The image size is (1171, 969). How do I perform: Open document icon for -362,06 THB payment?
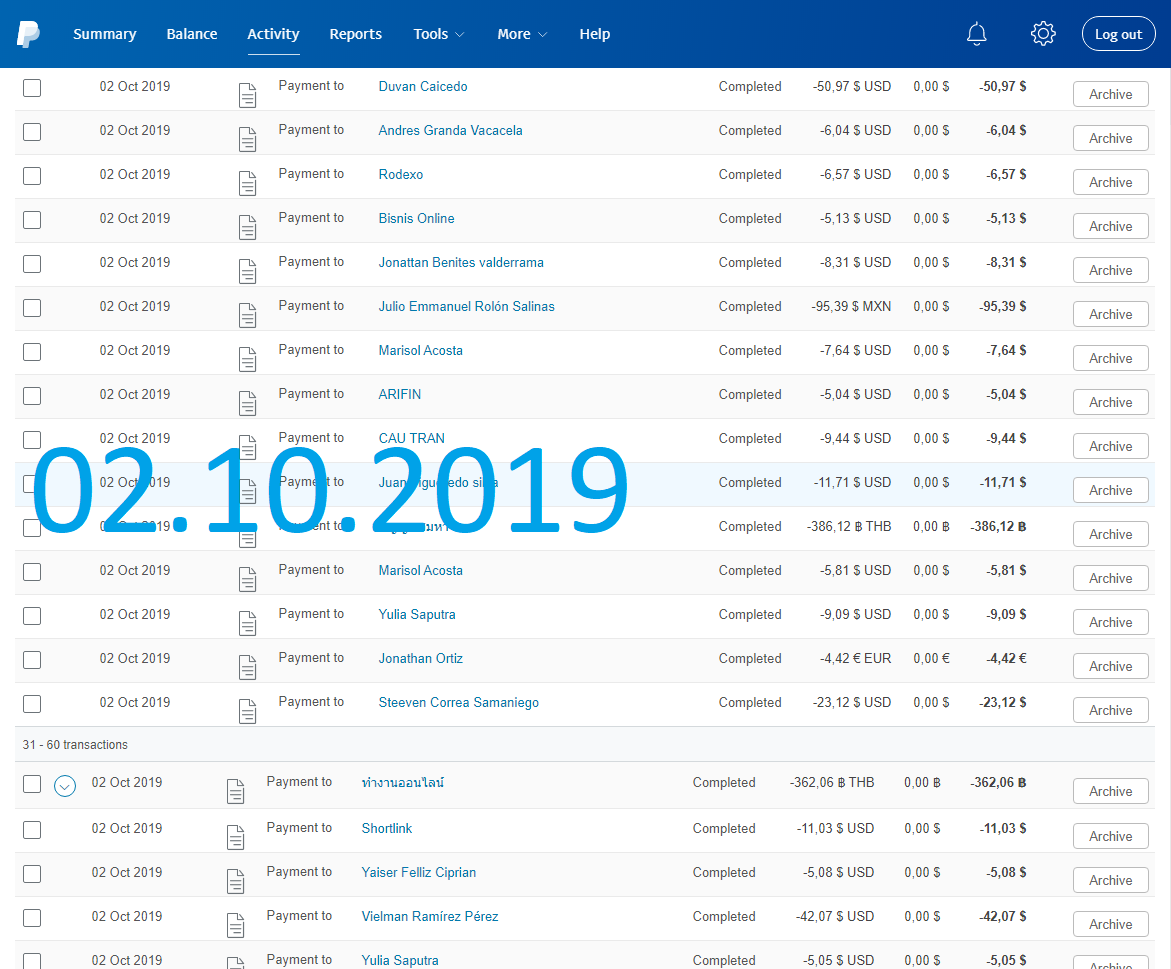(235, 791)
